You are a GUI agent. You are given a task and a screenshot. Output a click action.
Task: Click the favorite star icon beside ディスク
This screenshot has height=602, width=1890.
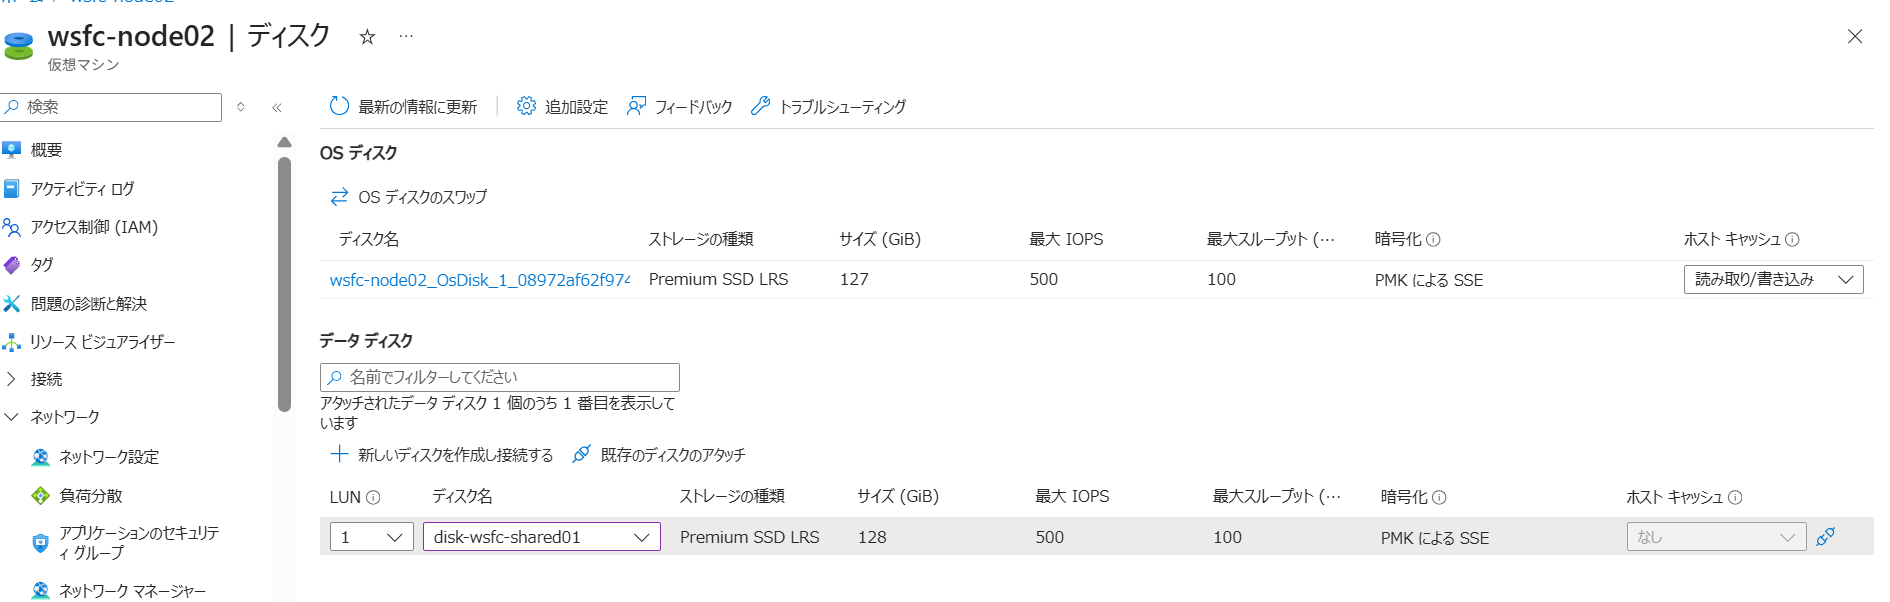pos(367,37)
